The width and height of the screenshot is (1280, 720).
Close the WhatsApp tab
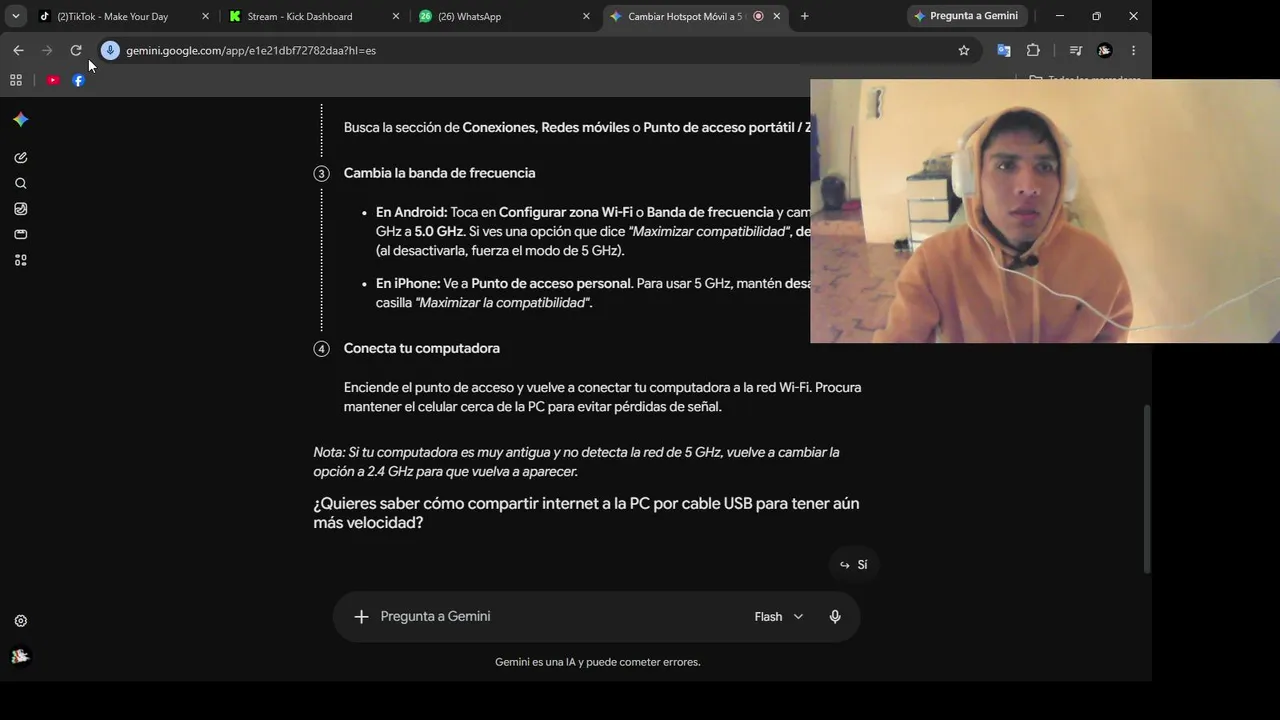[586, 16]
